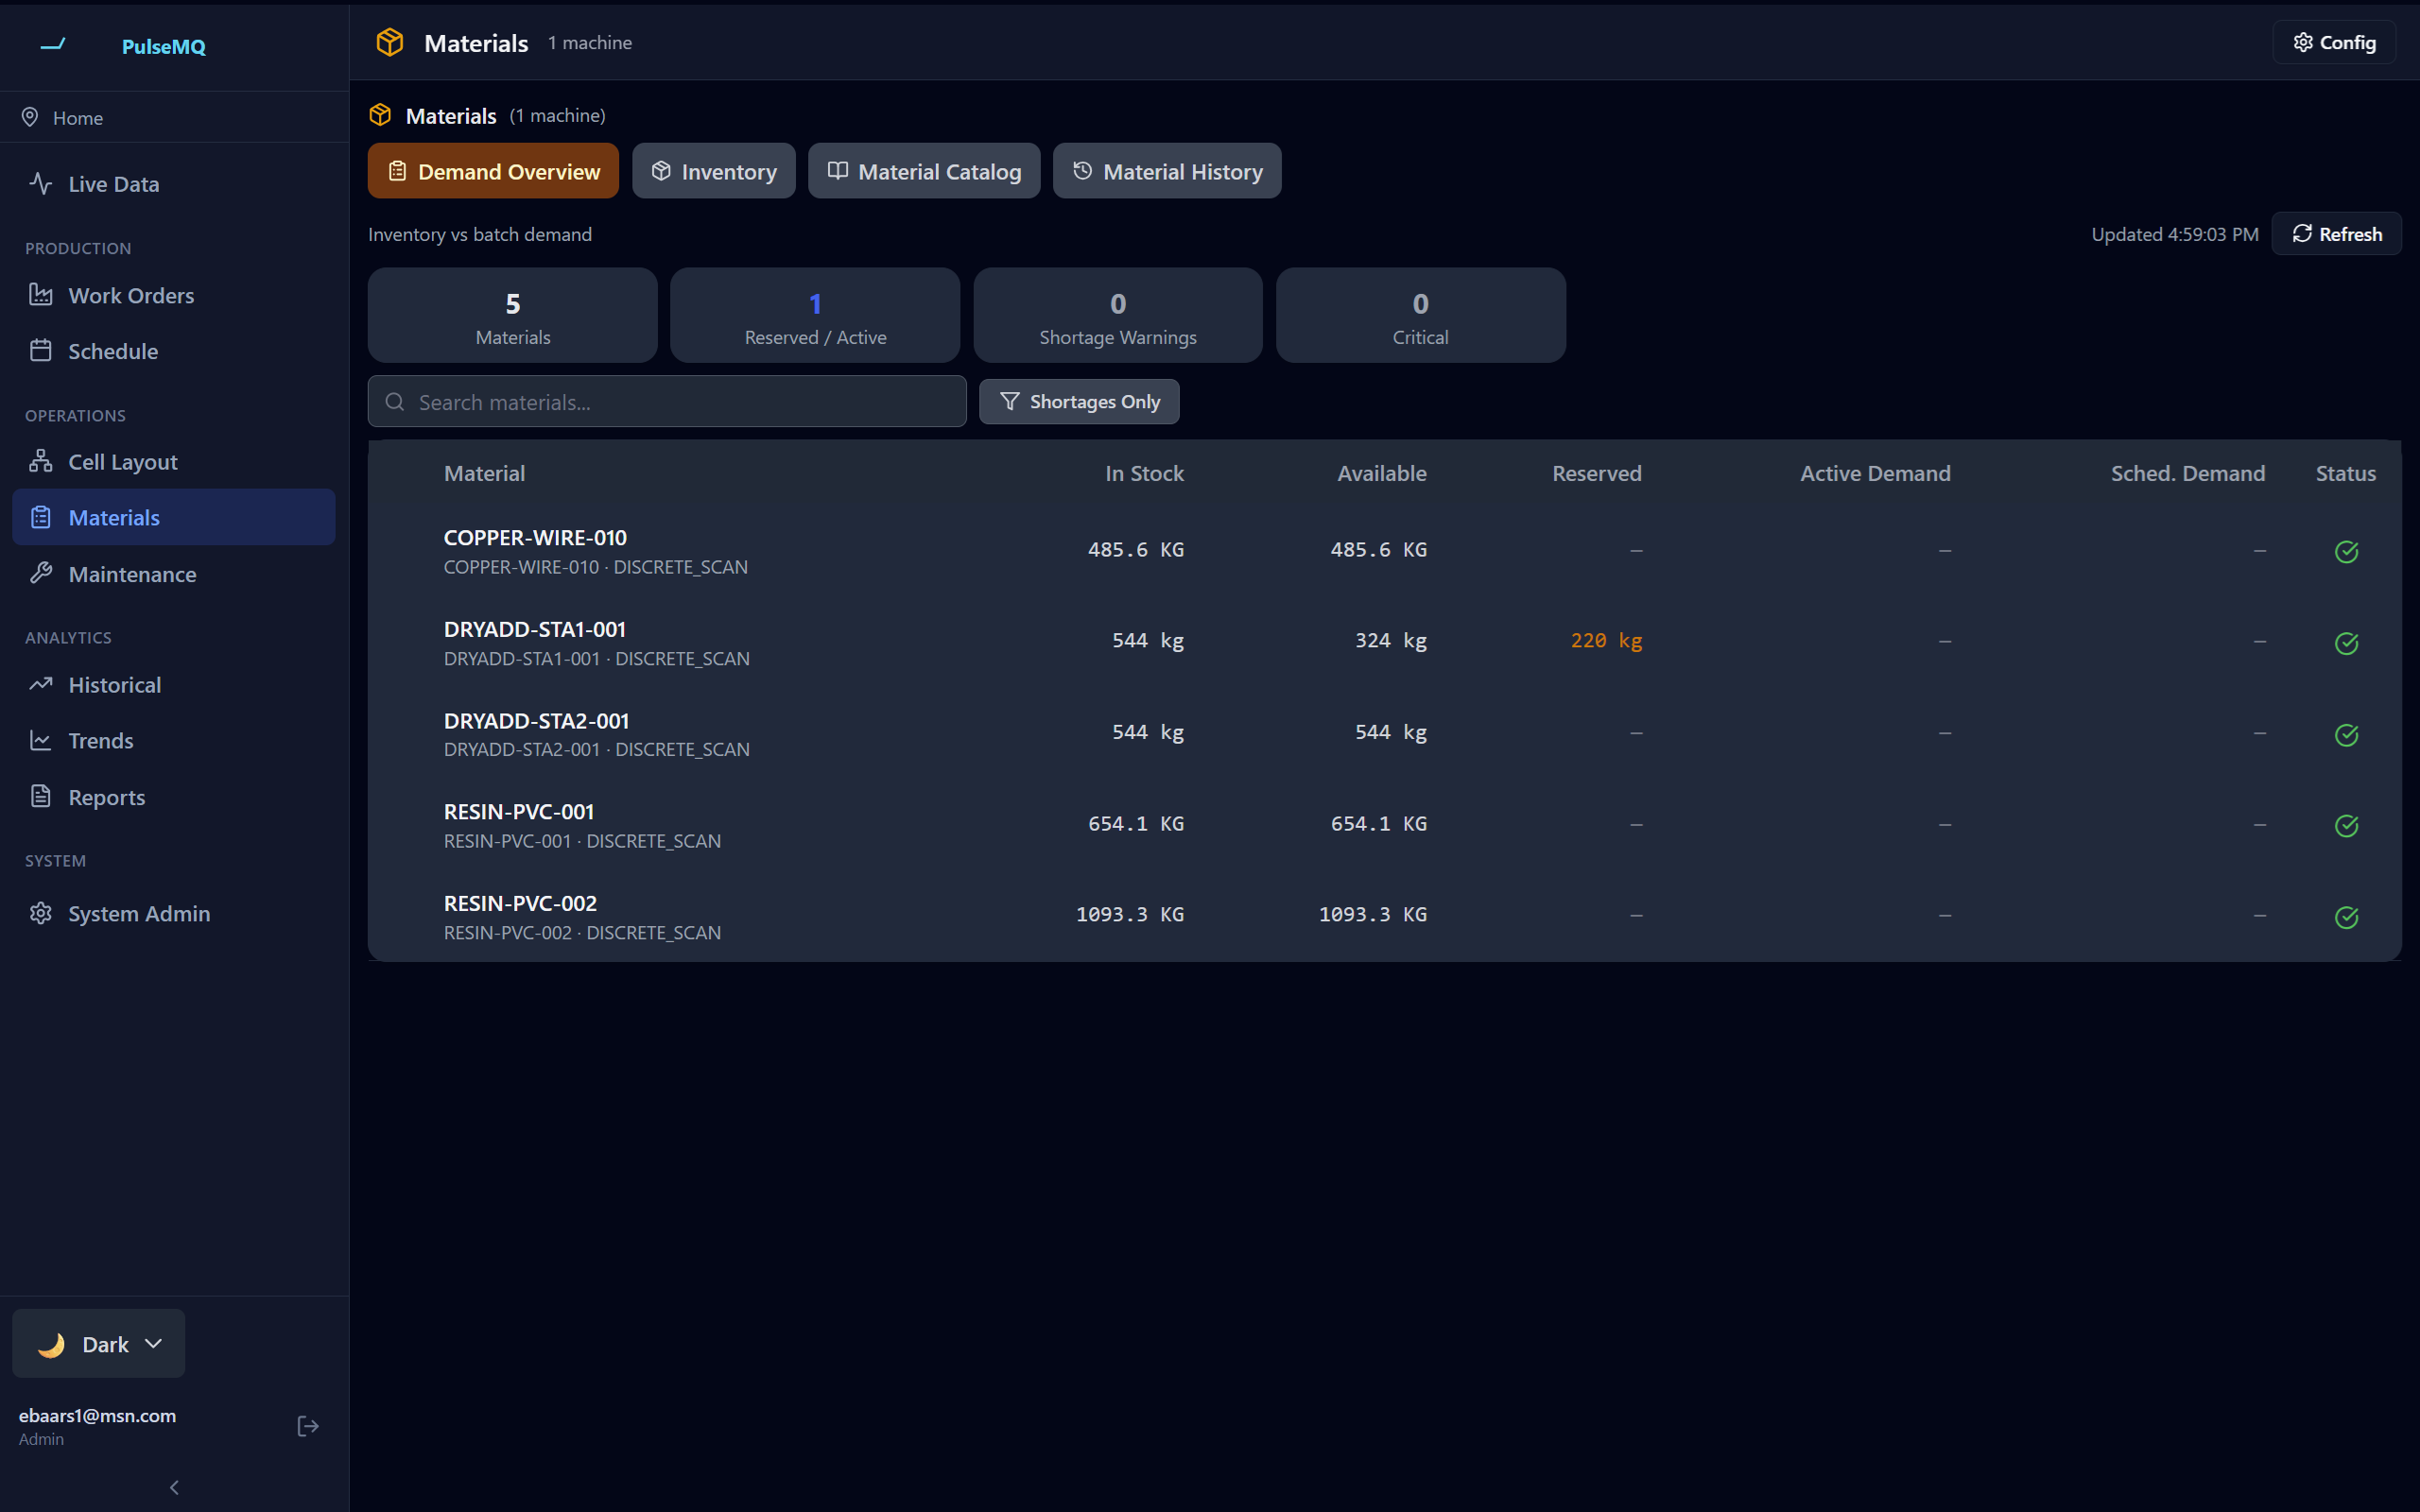Switch to the Inventory tab
This screenshot has height=1512, width=2420.
coord(713,170)
